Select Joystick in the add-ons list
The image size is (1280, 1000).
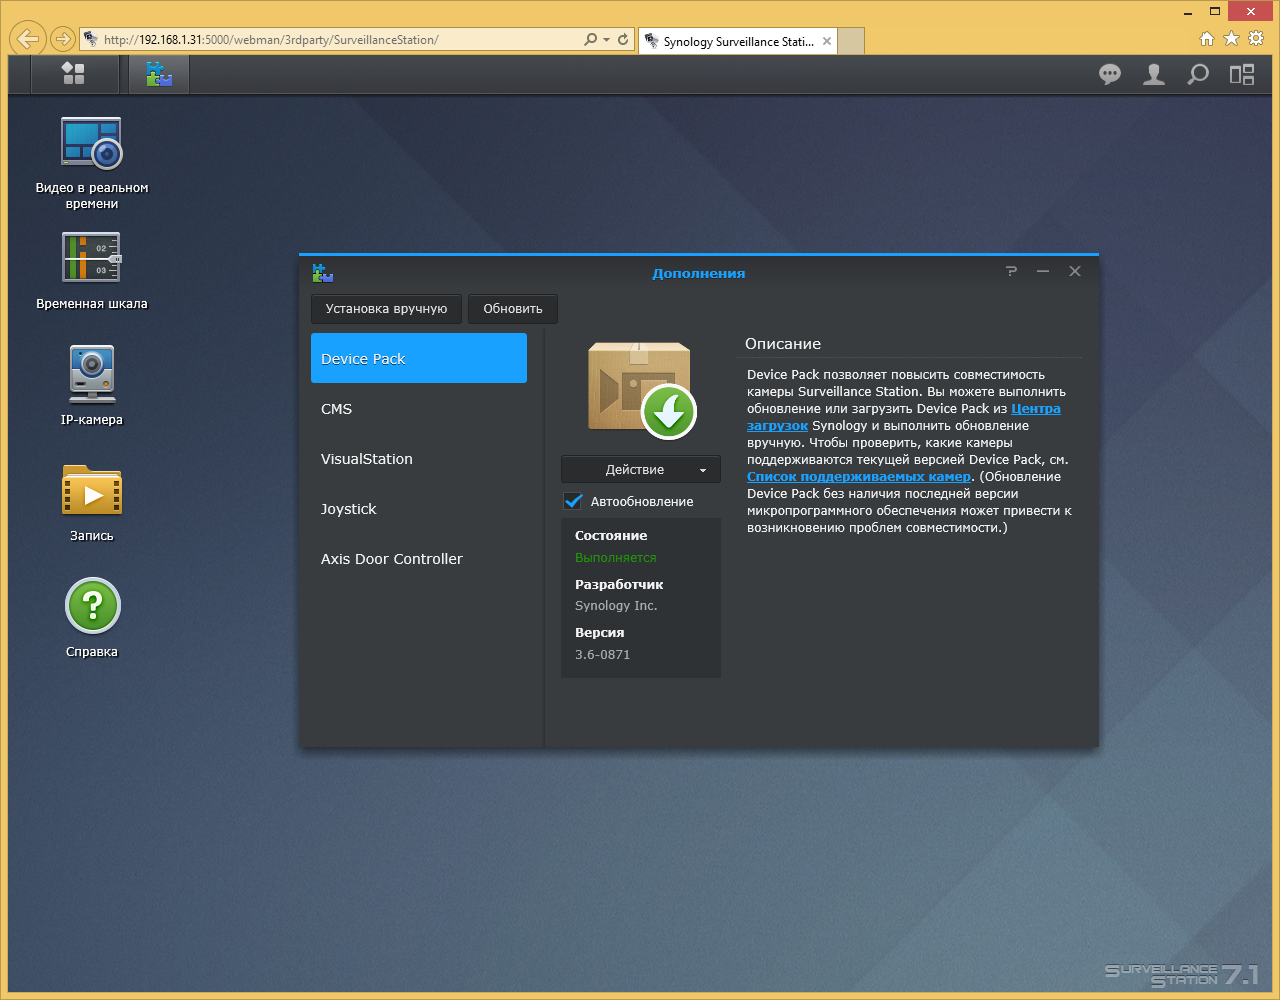(419, 508)
